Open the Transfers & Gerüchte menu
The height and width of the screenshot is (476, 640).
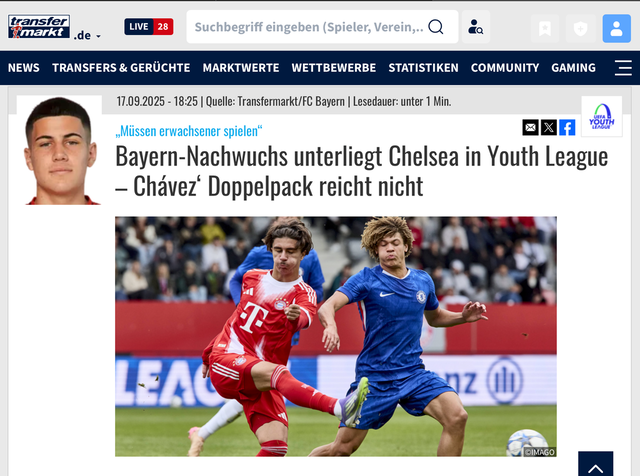tap(121, 68)
